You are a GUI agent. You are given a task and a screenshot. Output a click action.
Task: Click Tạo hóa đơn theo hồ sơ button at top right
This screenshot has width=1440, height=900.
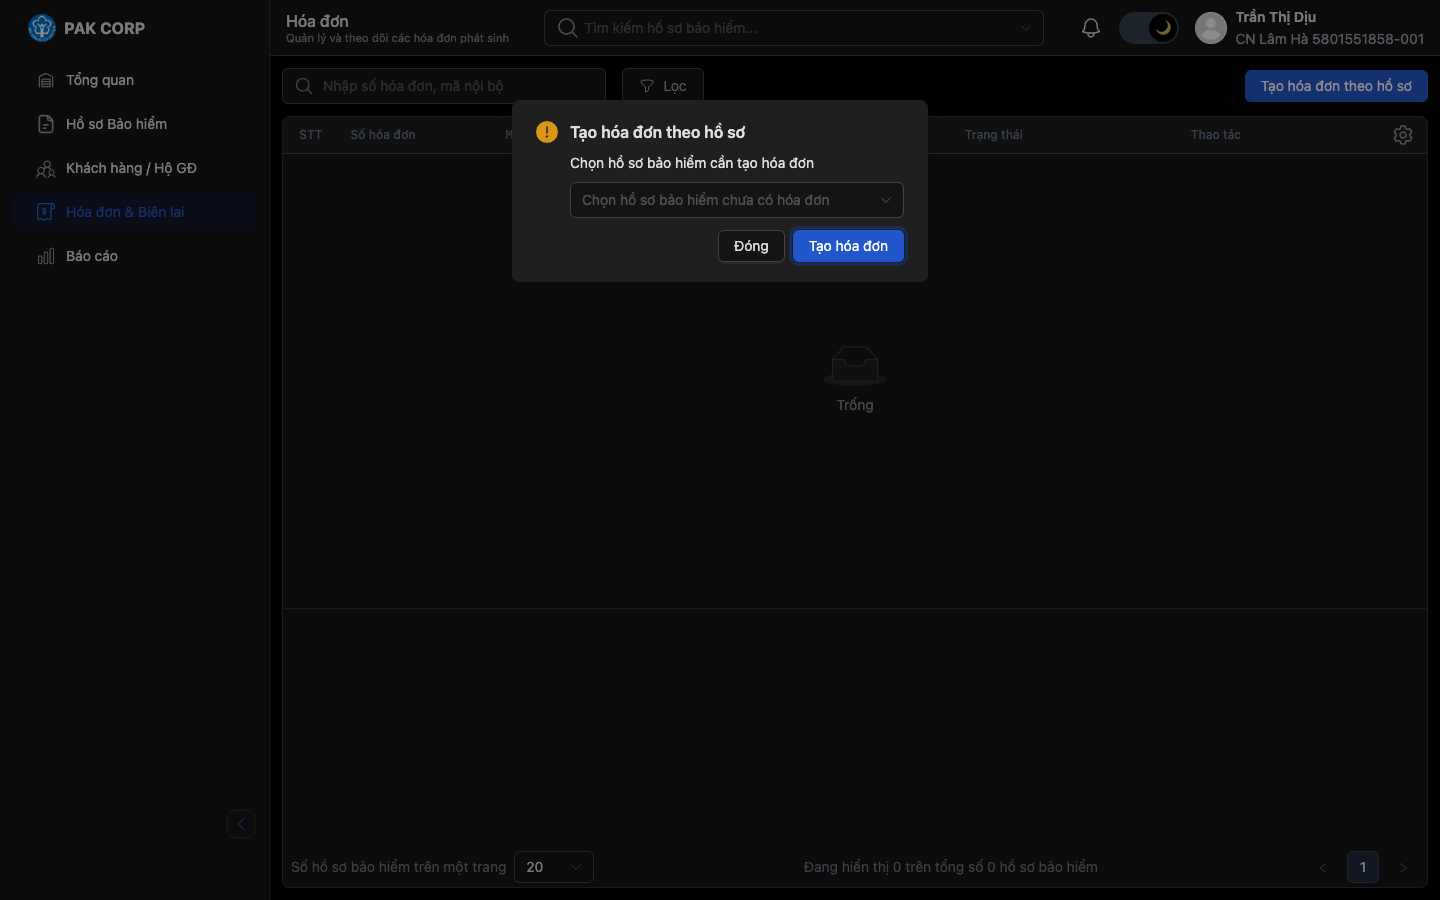[x=1336, y=86]
